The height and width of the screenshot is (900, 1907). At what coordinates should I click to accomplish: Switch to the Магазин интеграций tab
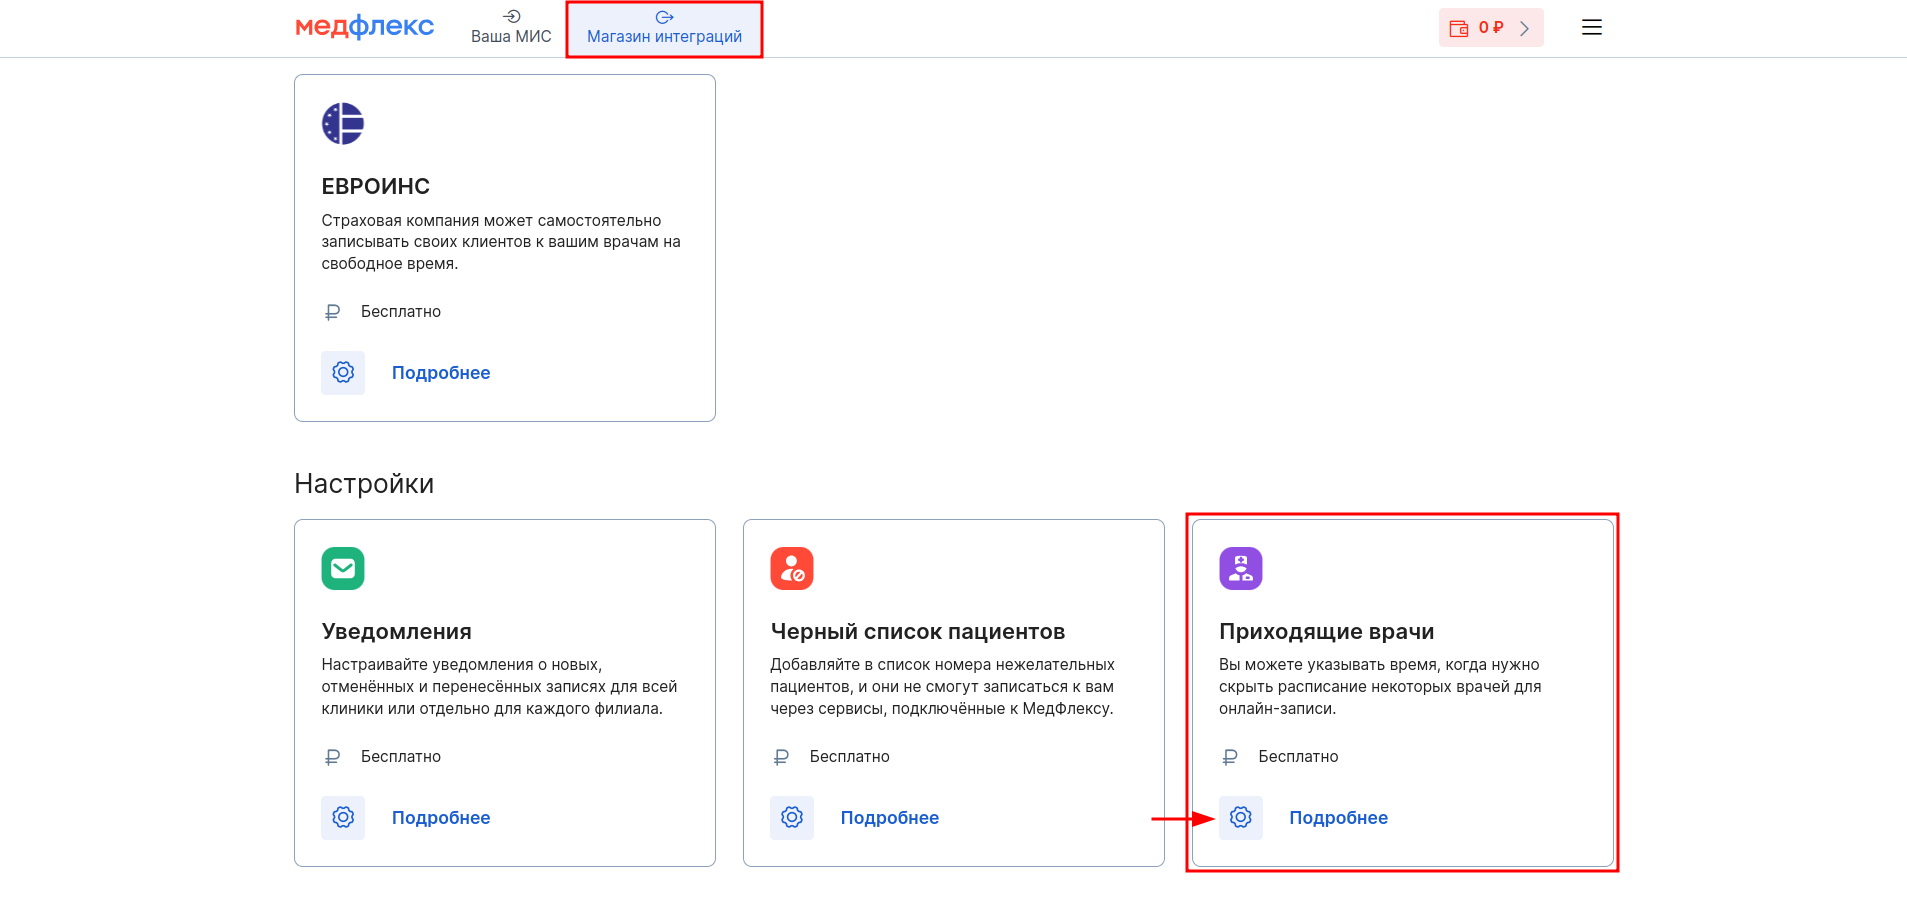(x=664, y=28)
